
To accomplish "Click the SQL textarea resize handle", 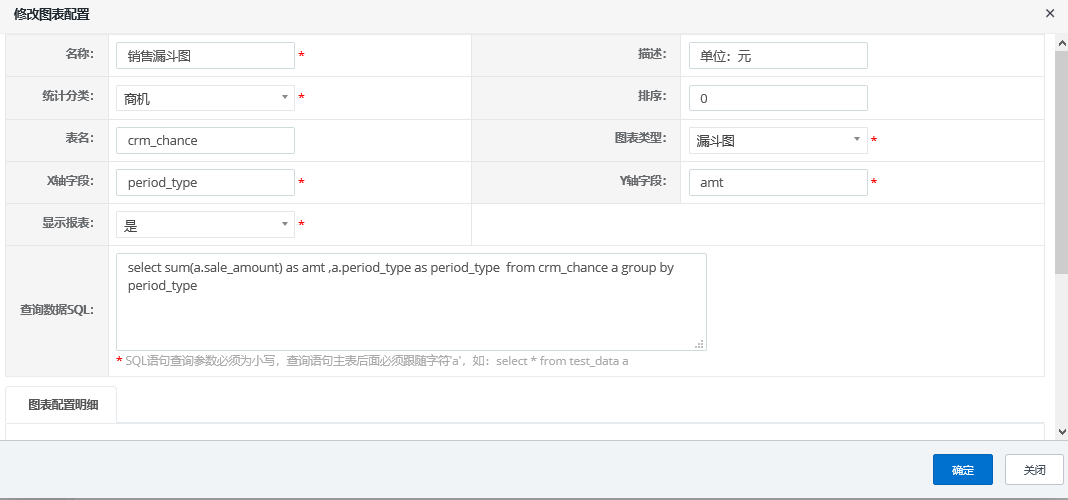I will (x=700, y=344).
